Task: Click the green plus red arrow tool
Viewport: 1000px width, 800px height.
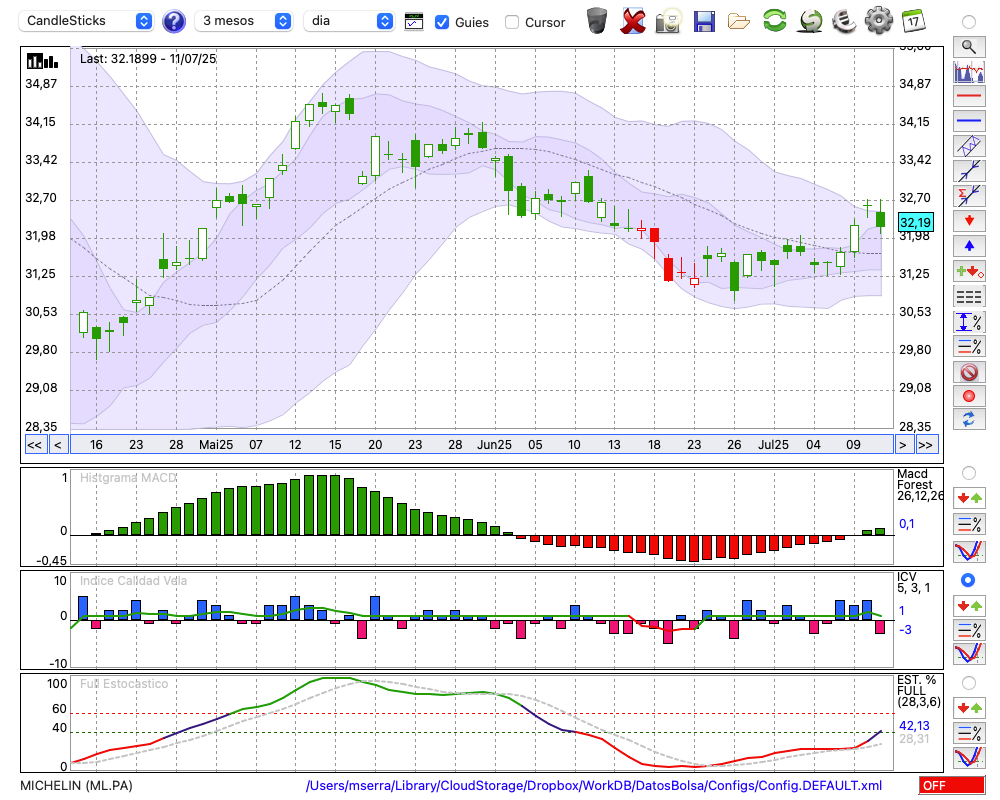Action: click(969, 271)
